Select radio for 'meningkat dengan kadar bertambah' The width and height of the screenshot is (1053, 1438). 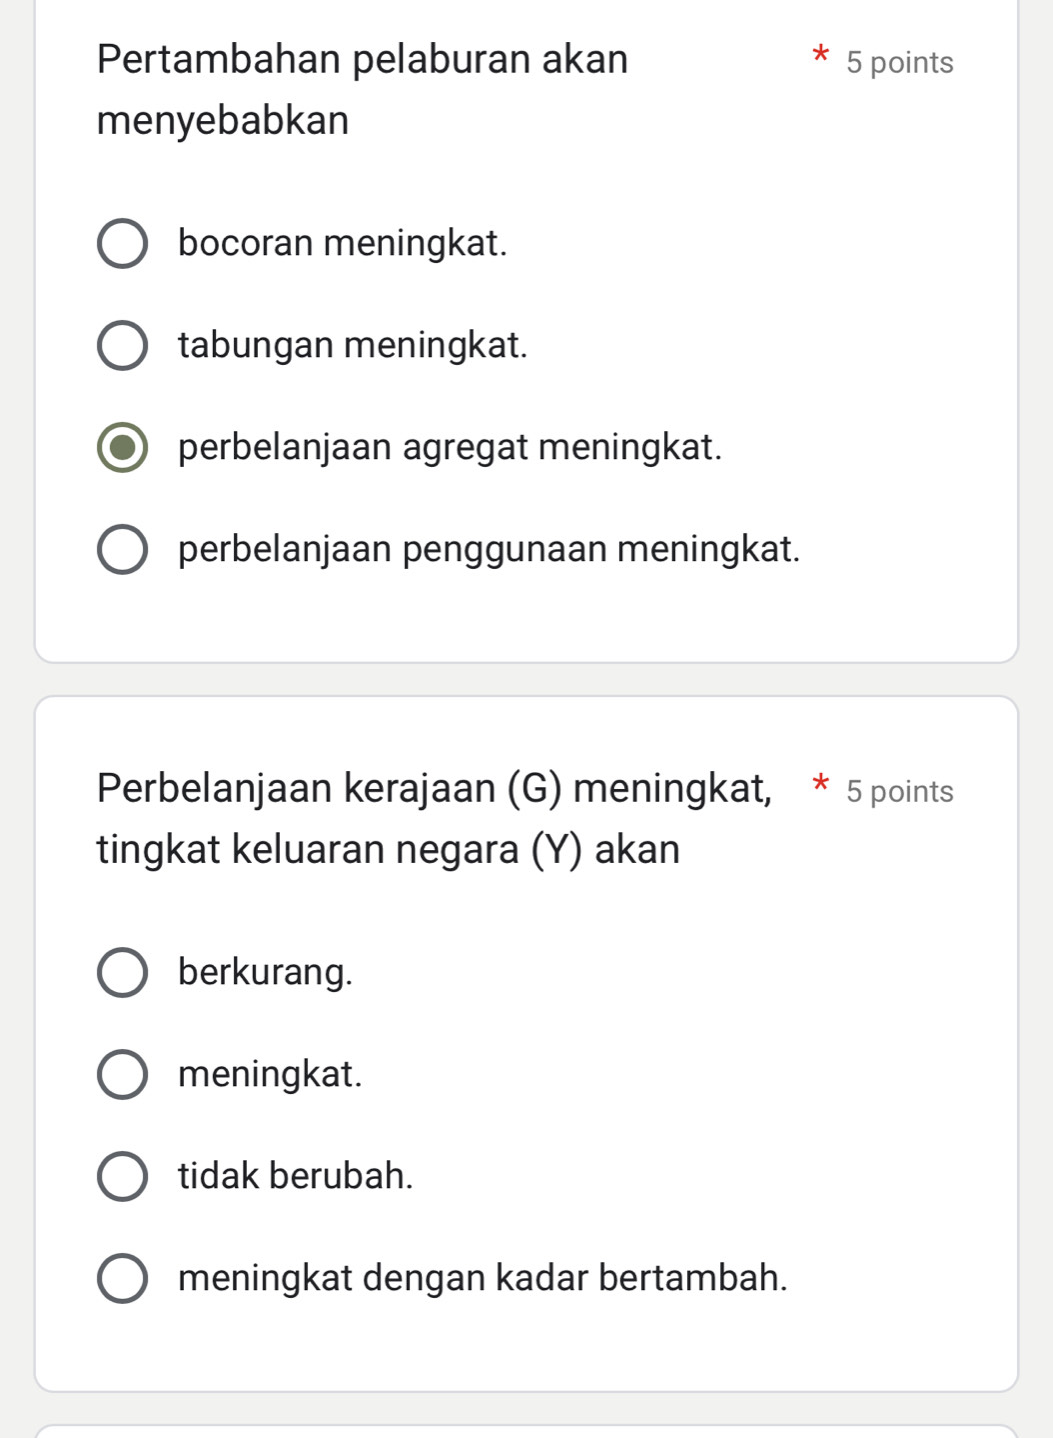[122, 1279]
